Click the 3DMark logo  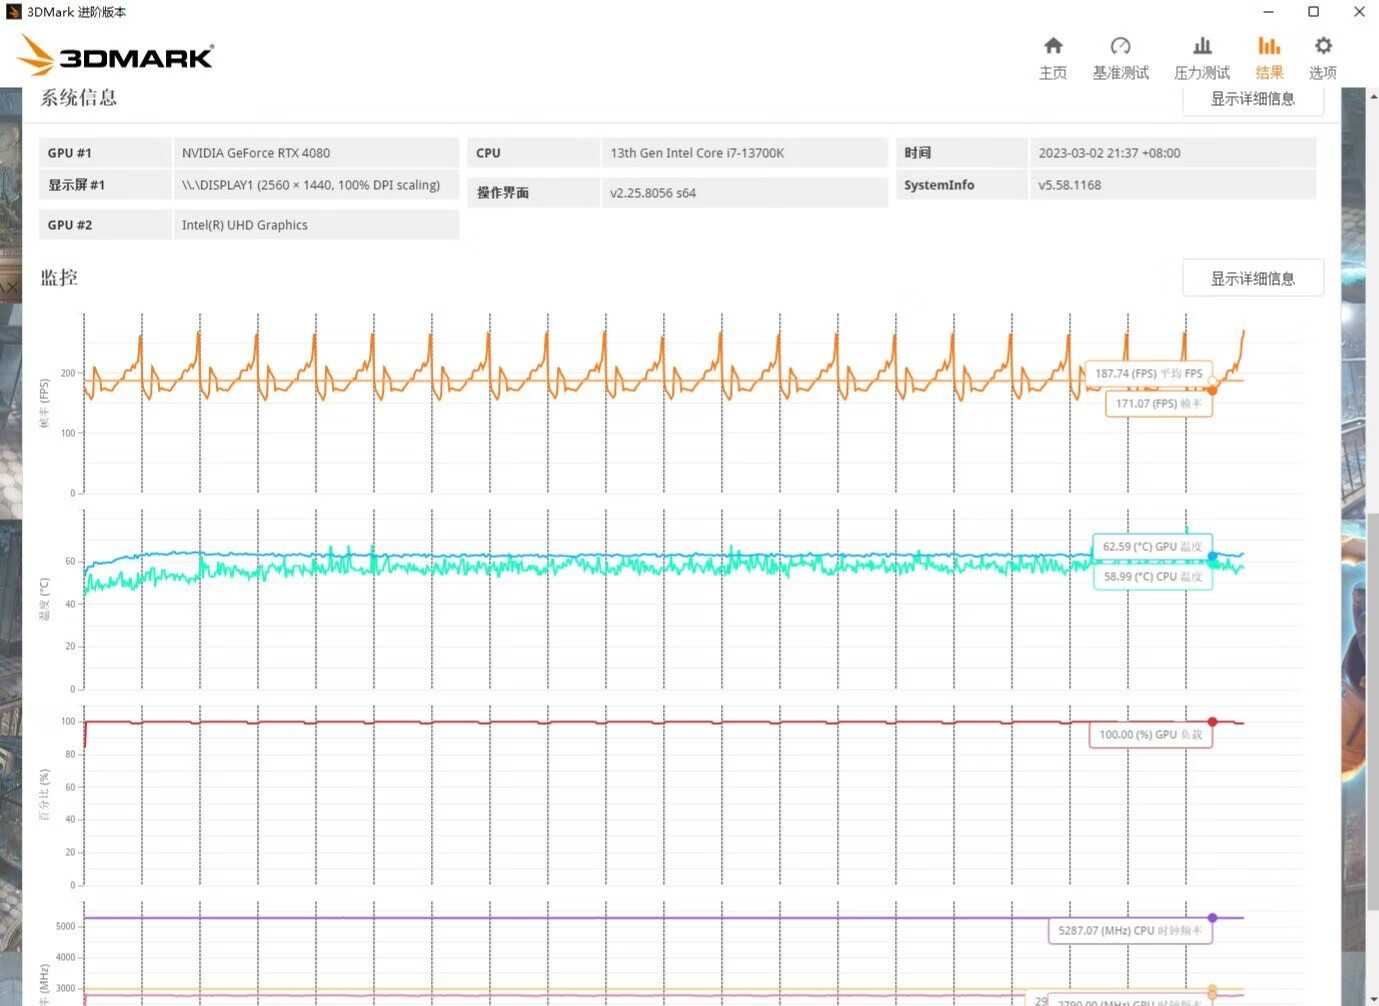(x=116, y=56)
